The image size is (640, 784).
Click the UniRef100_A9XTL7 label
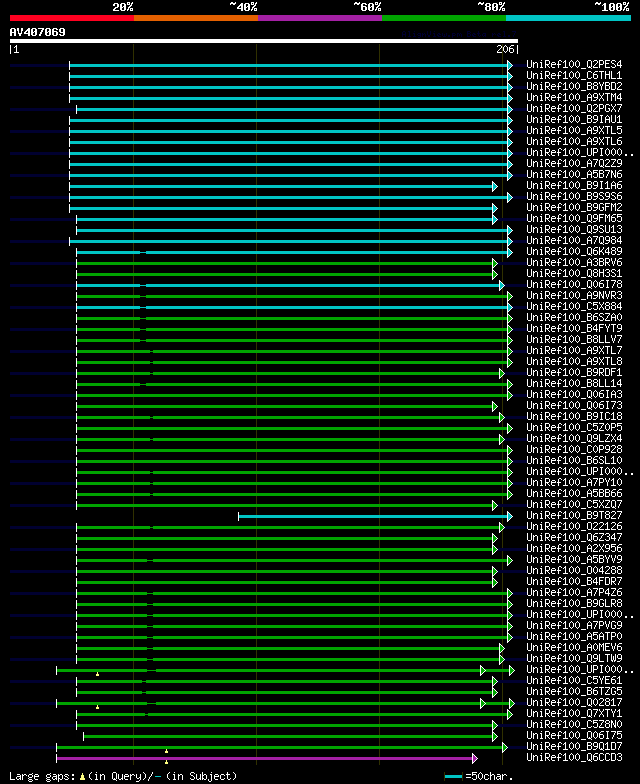574,350
